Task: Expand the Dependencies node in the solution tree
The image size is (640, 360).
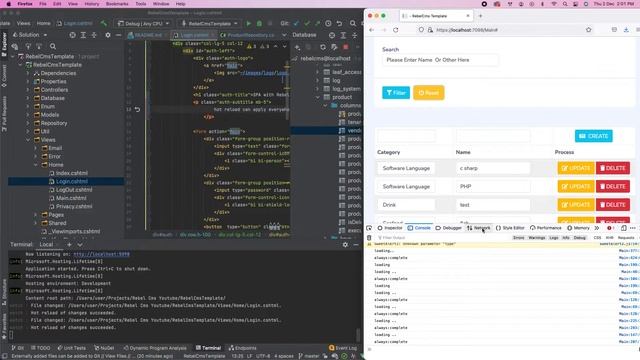Action: pyautogui.click(x=28, y=73)
